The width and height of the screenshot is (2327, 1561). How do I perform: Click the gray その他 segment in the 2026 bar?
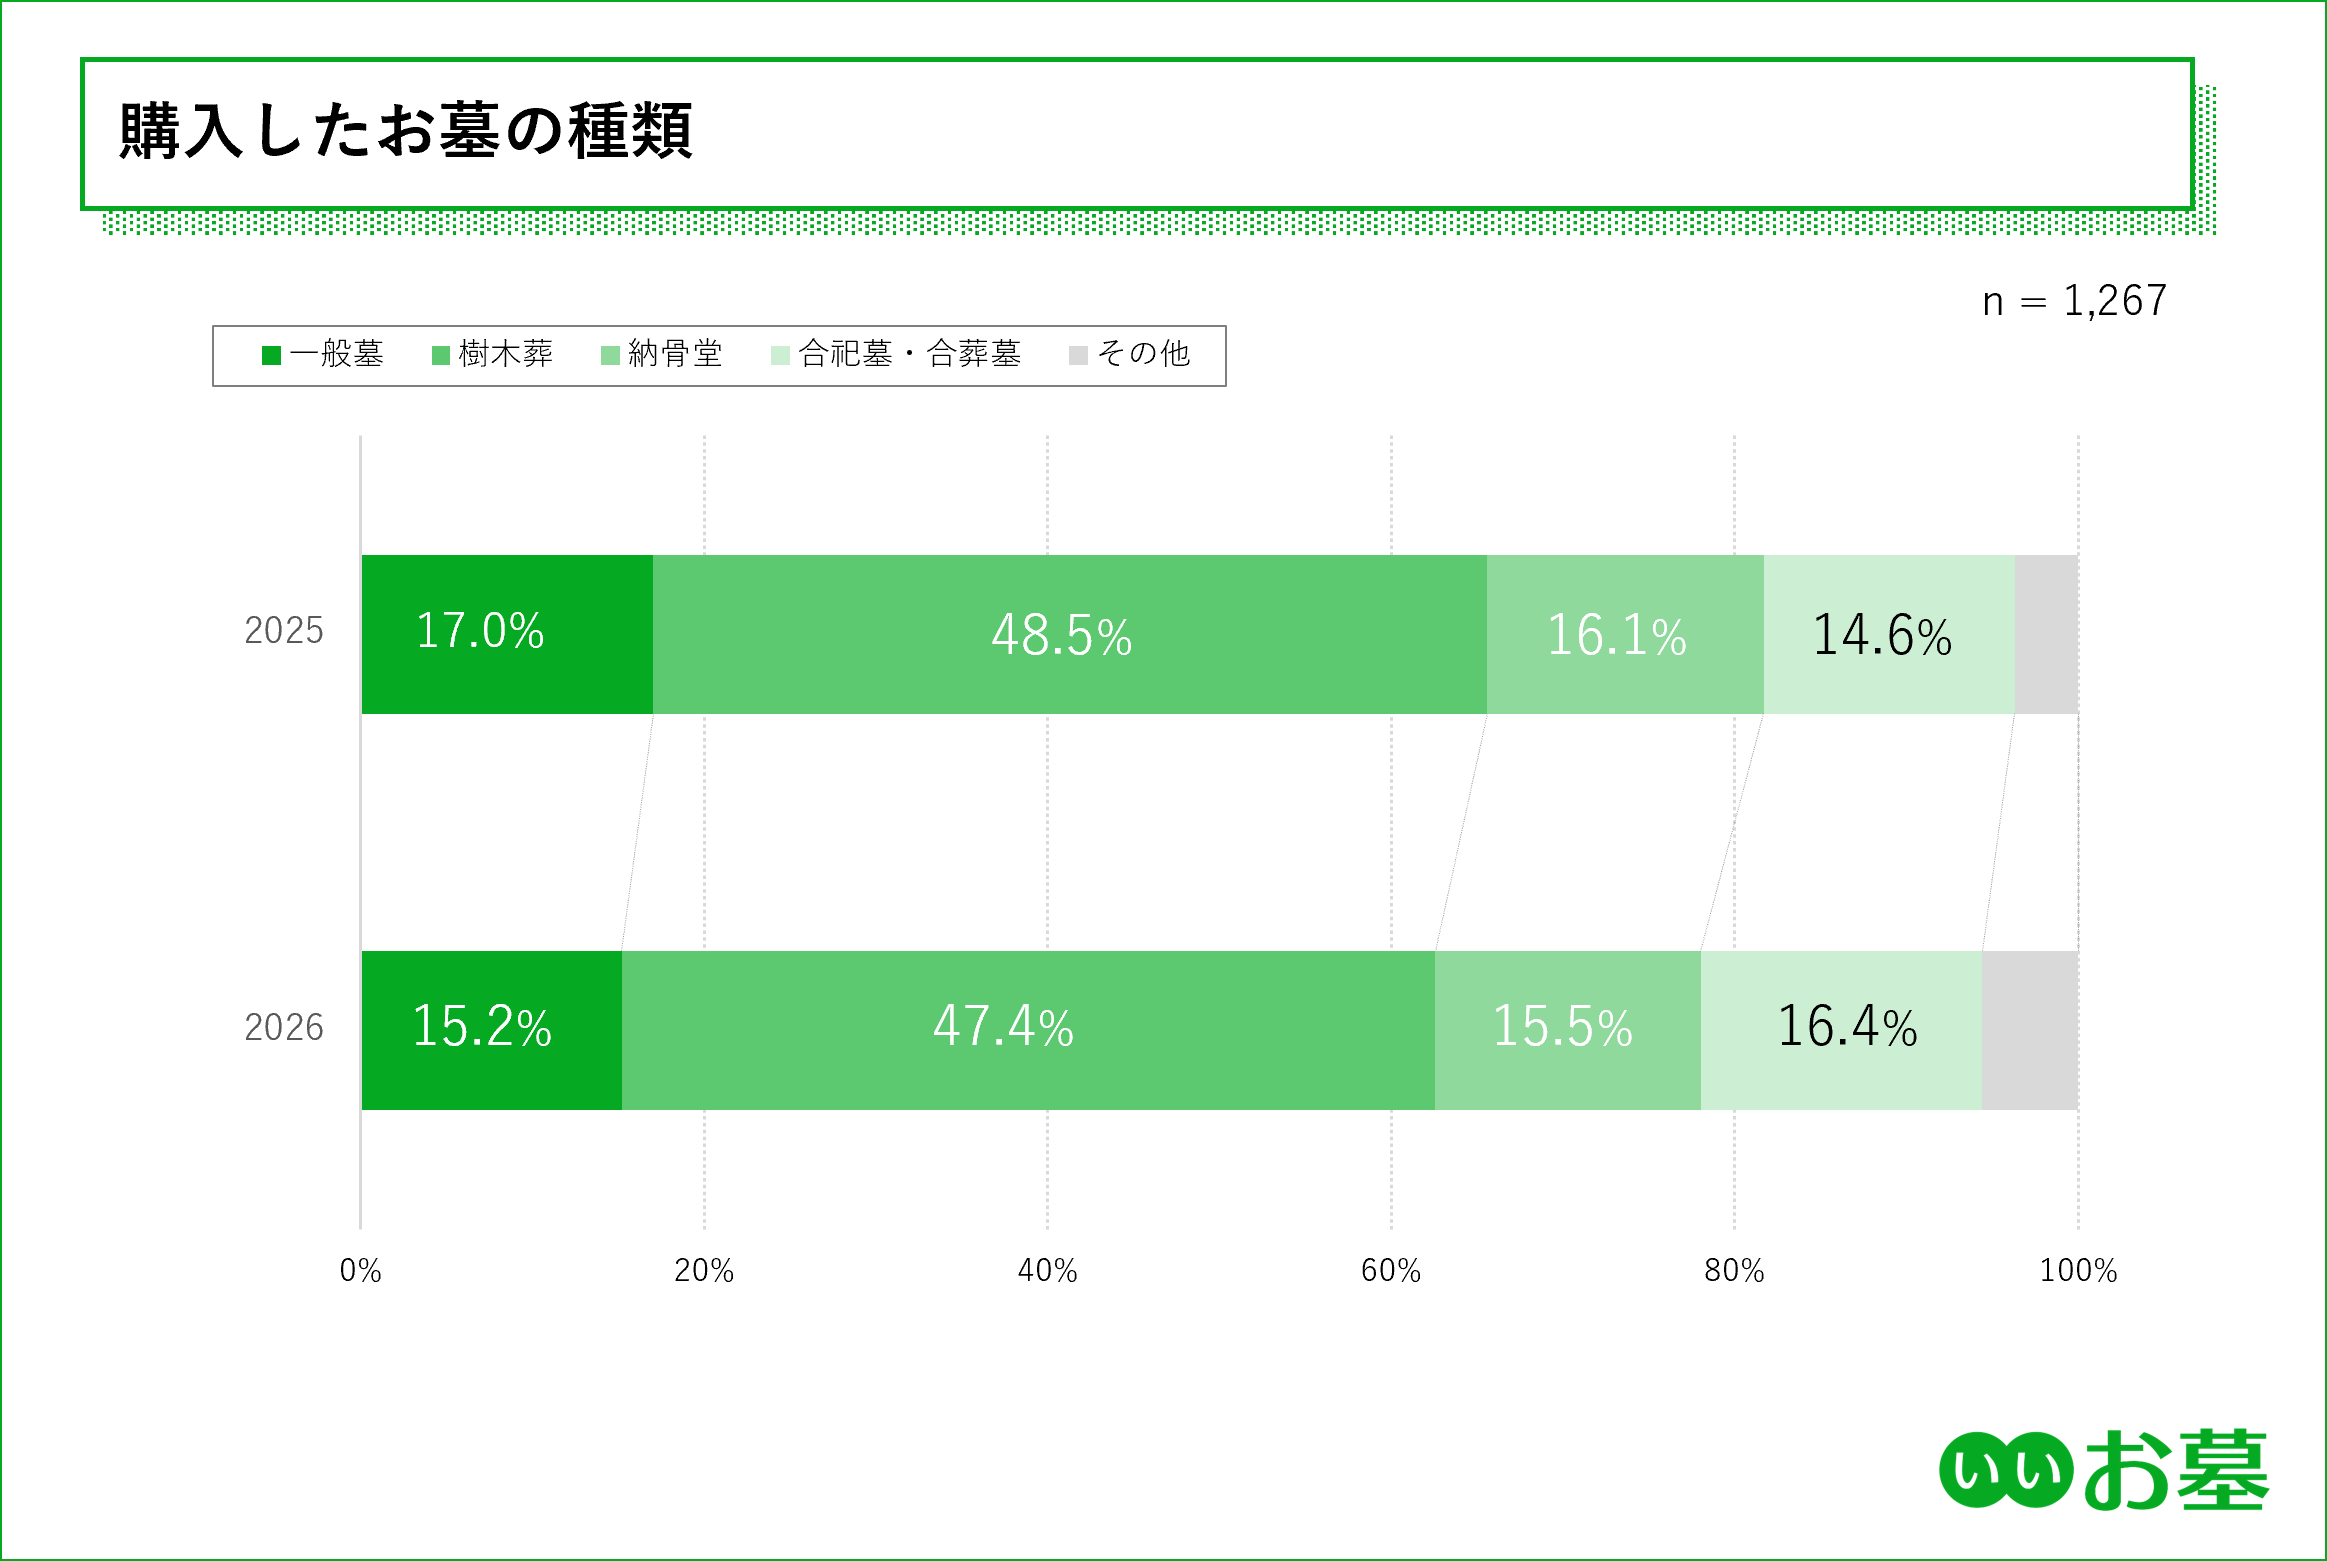[2029, 1030]
